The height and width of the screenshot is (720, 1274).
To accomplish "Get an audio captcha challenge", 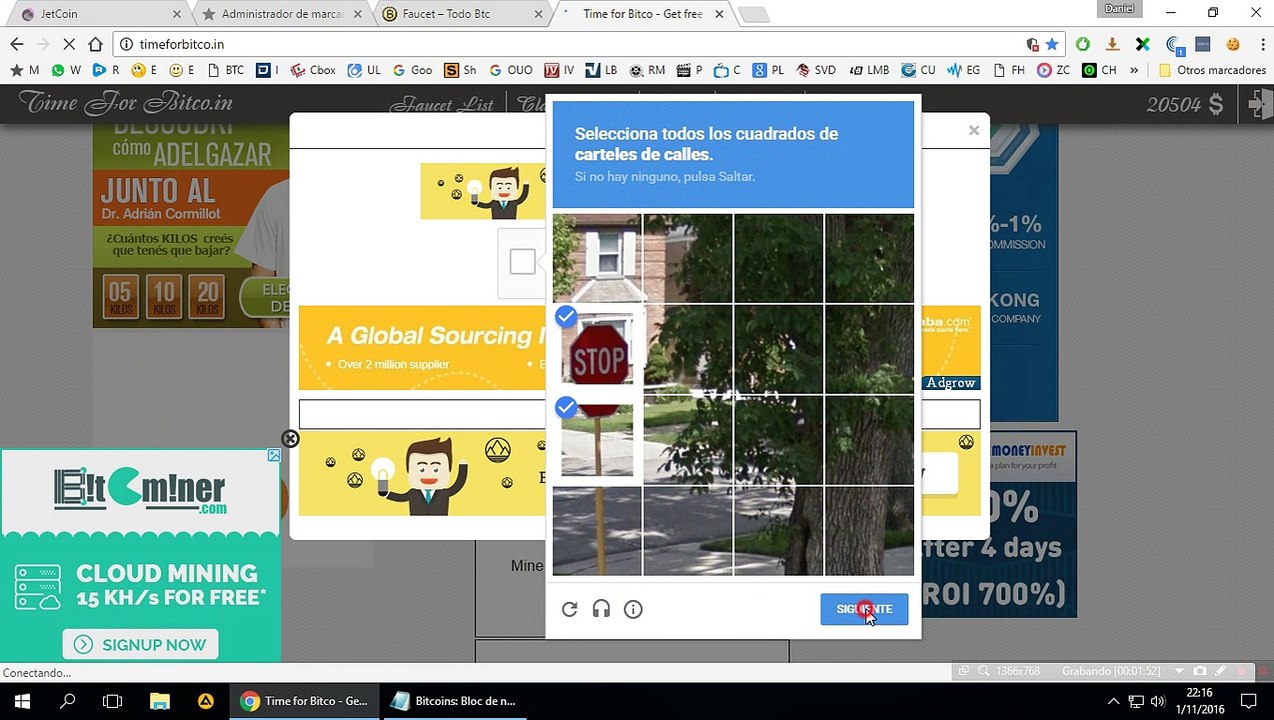I will click(x=601, y=609).
